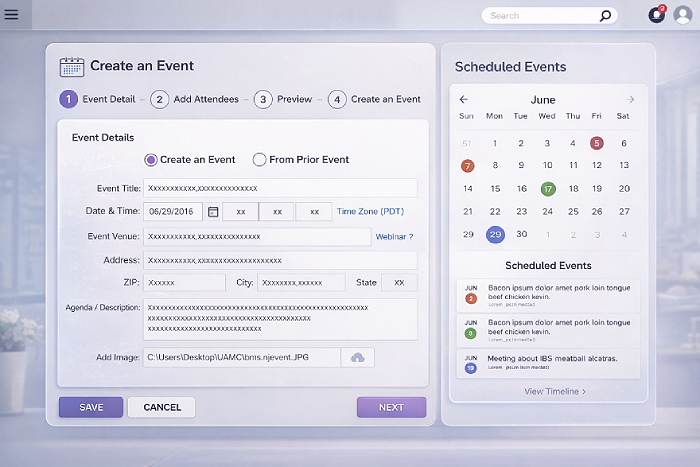
Task: Click the cloud upload image icon
Action: click(357, 357)
